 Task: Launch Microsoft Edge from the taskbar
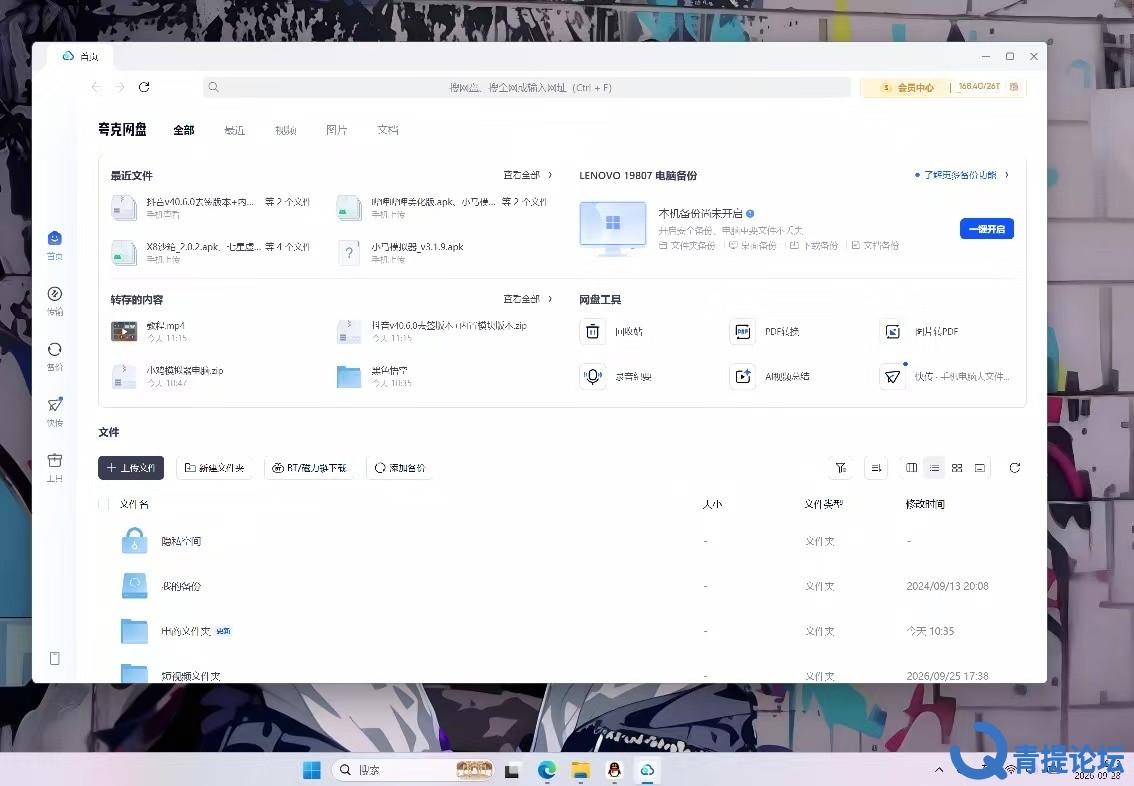[x=547, y=770]
